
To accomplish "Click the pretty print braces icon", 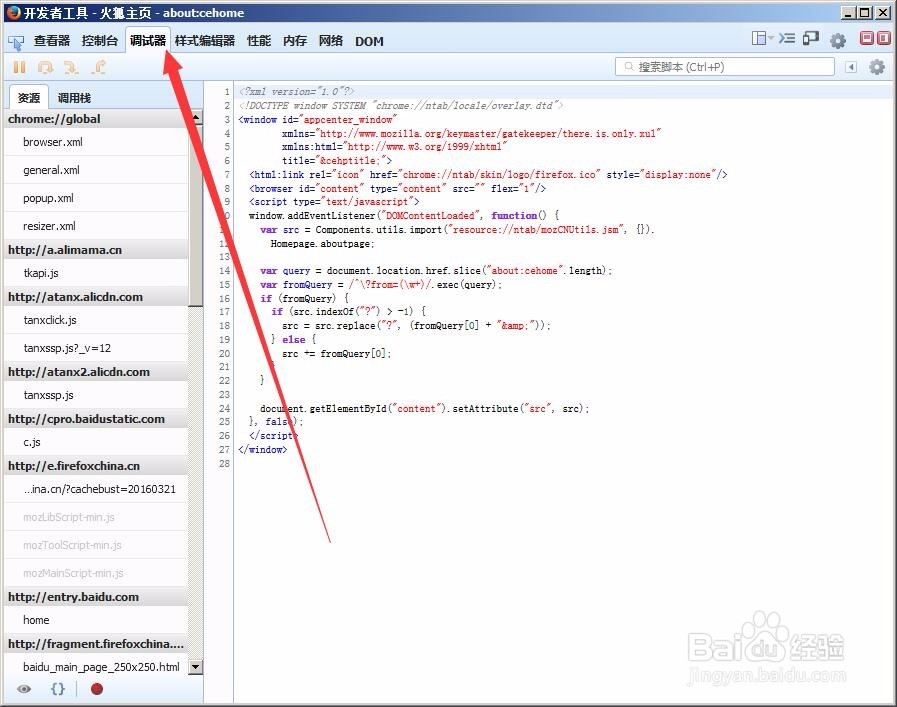I will 55,689.
